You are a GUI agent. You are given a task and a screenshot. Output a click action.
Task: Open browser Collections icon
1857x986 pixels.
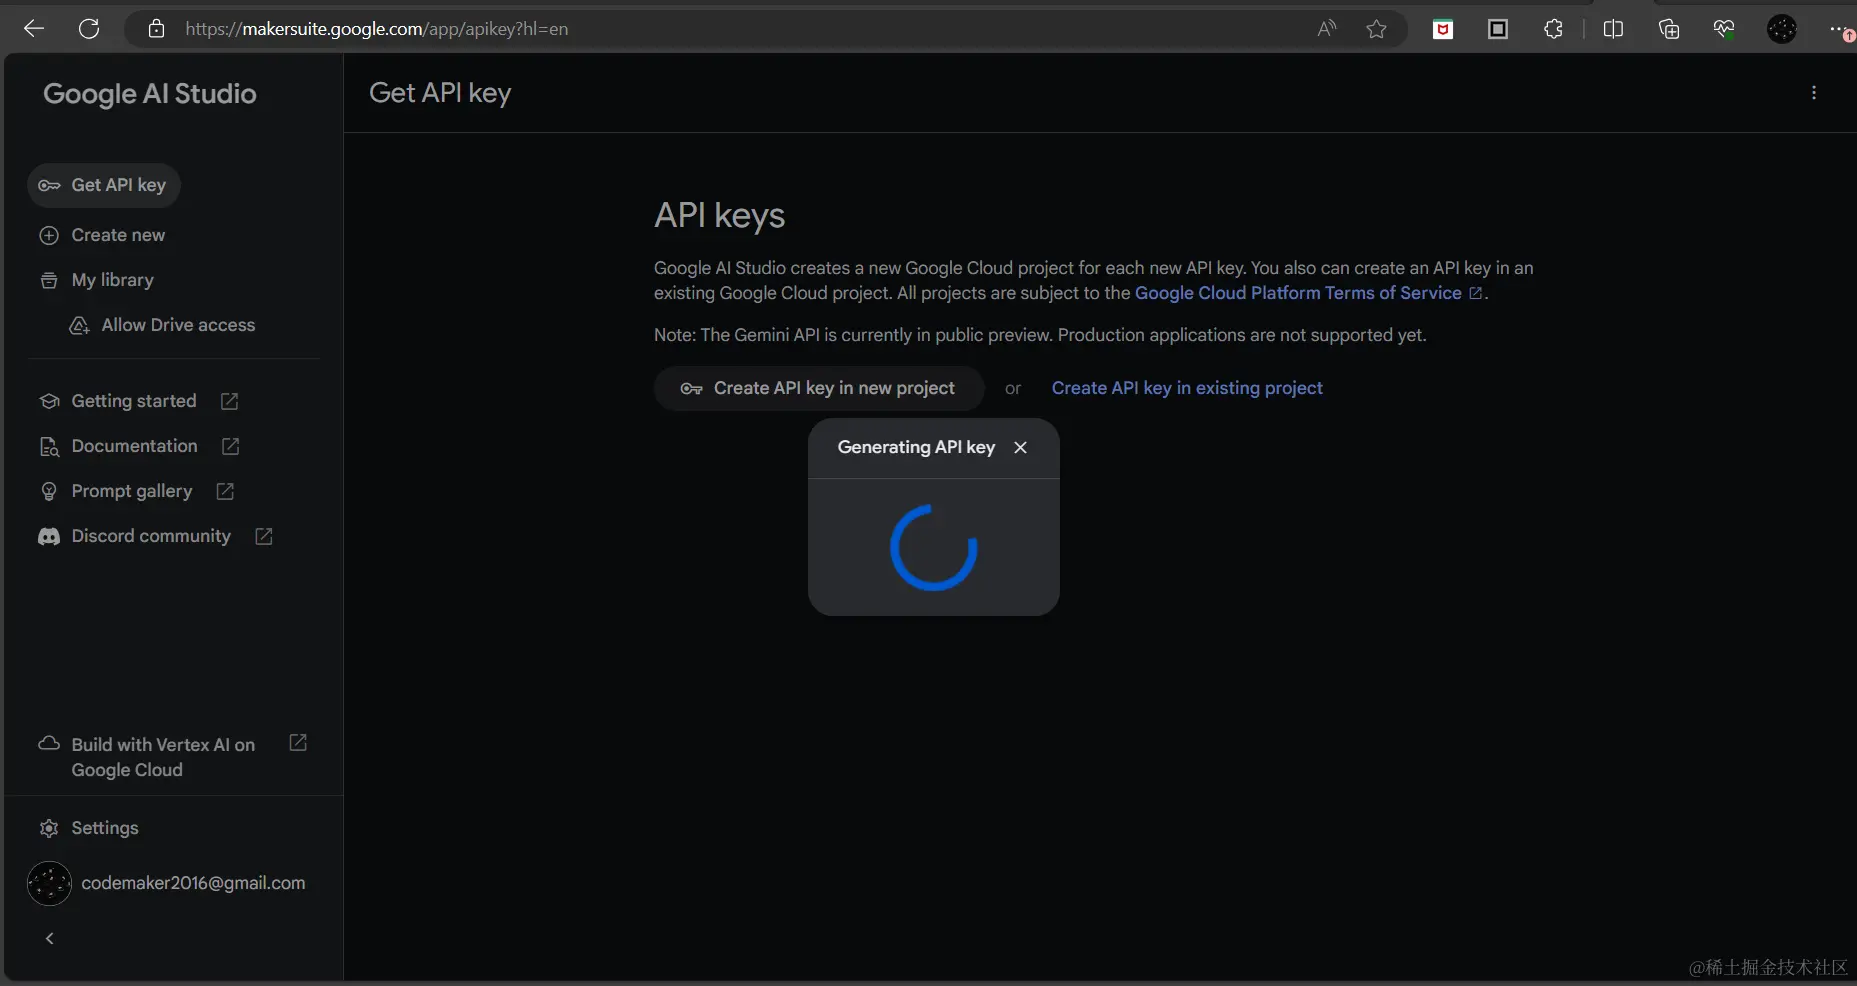pyautogui.click(x=1668, y=29)
